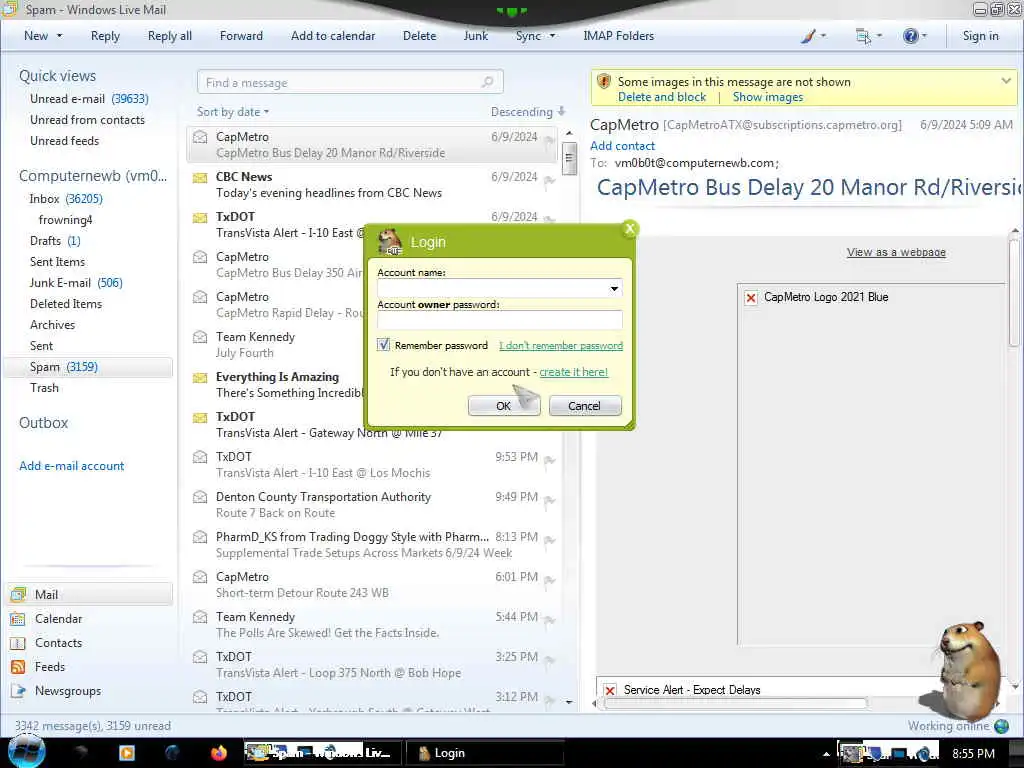Image resolution: width=1024 pixels, height=768 pixels.
Task: Show hidden system tray icons arrow
Action: point(826,754)
